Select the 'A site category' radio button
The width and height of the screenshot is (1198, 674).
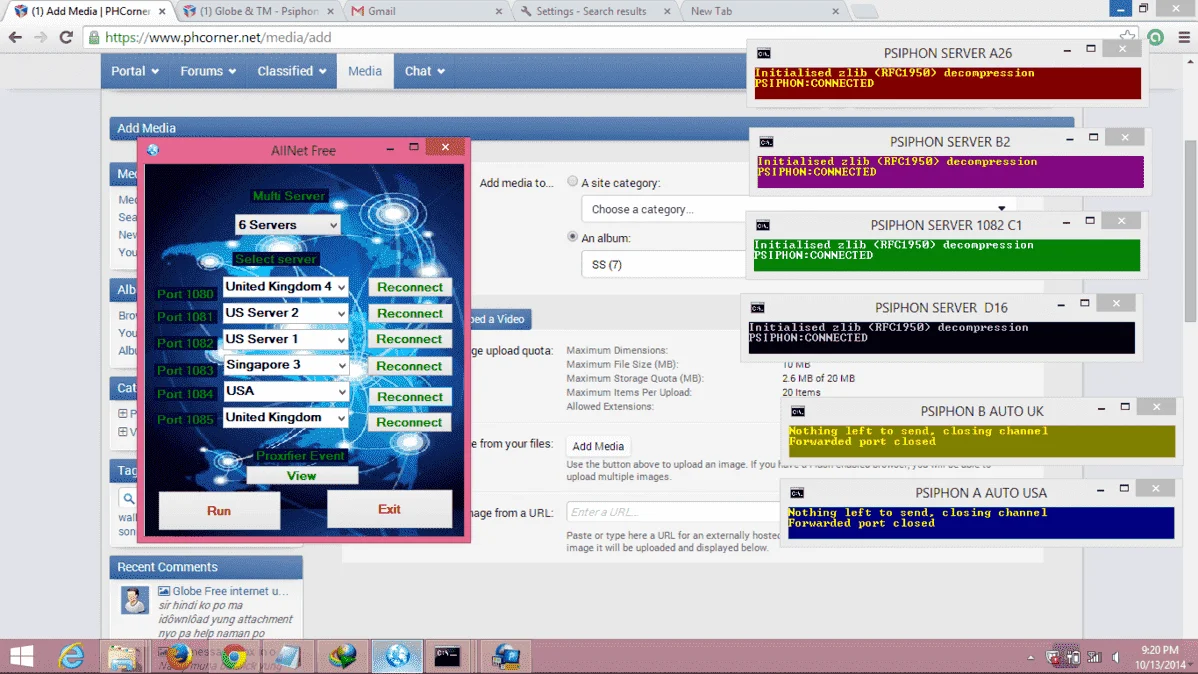point(572,182)
